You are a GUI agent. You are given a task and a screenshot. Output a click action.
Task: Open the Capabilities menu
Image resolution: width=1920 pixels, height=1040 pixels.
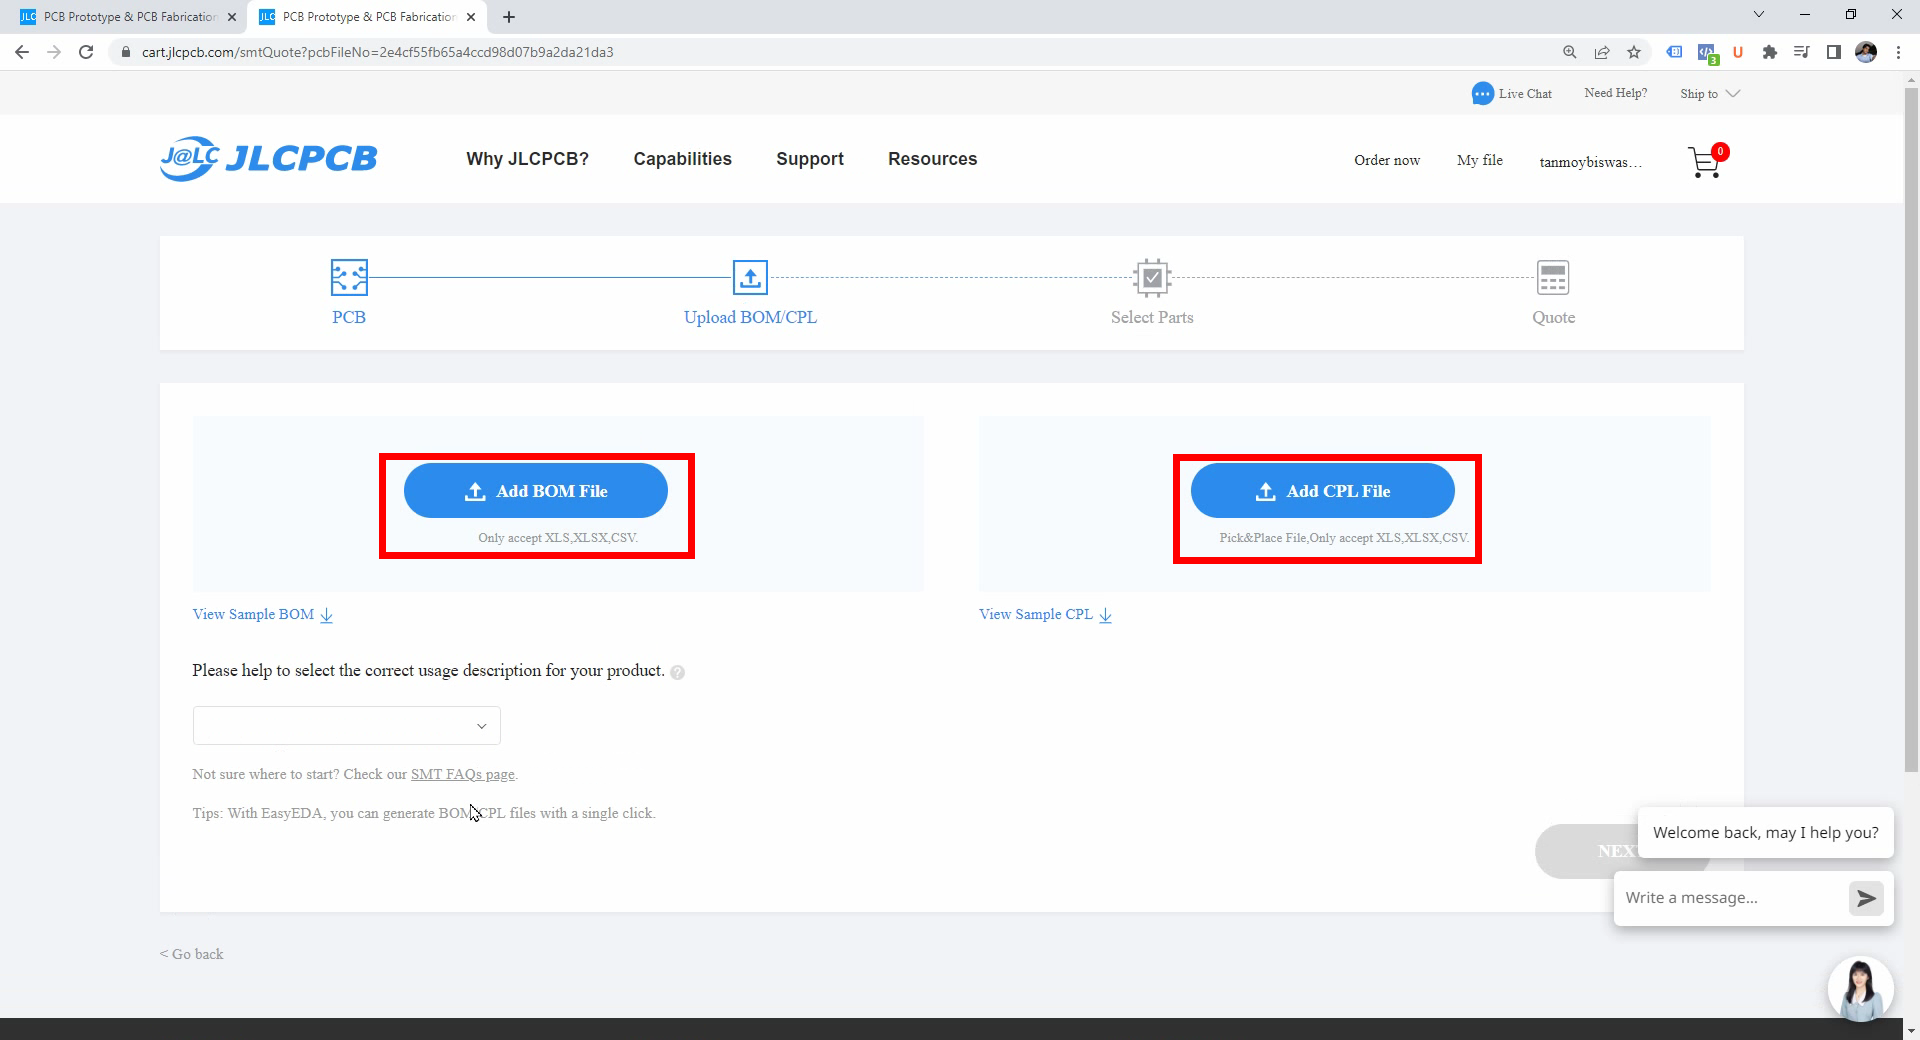click(682, 159)
